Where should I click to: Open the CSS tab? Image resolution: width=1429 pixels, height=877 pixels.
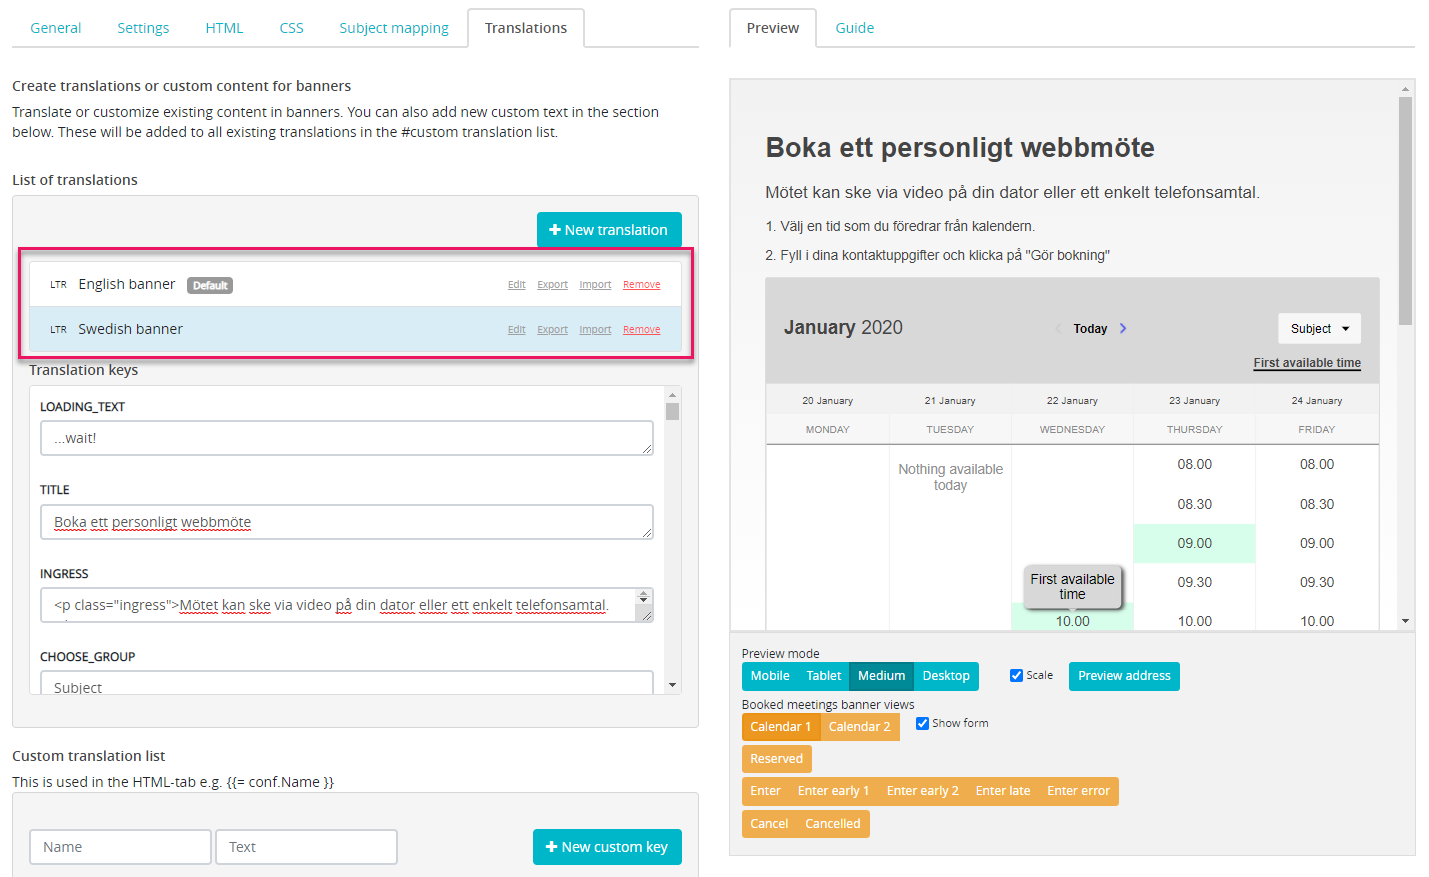click(291, 28)
